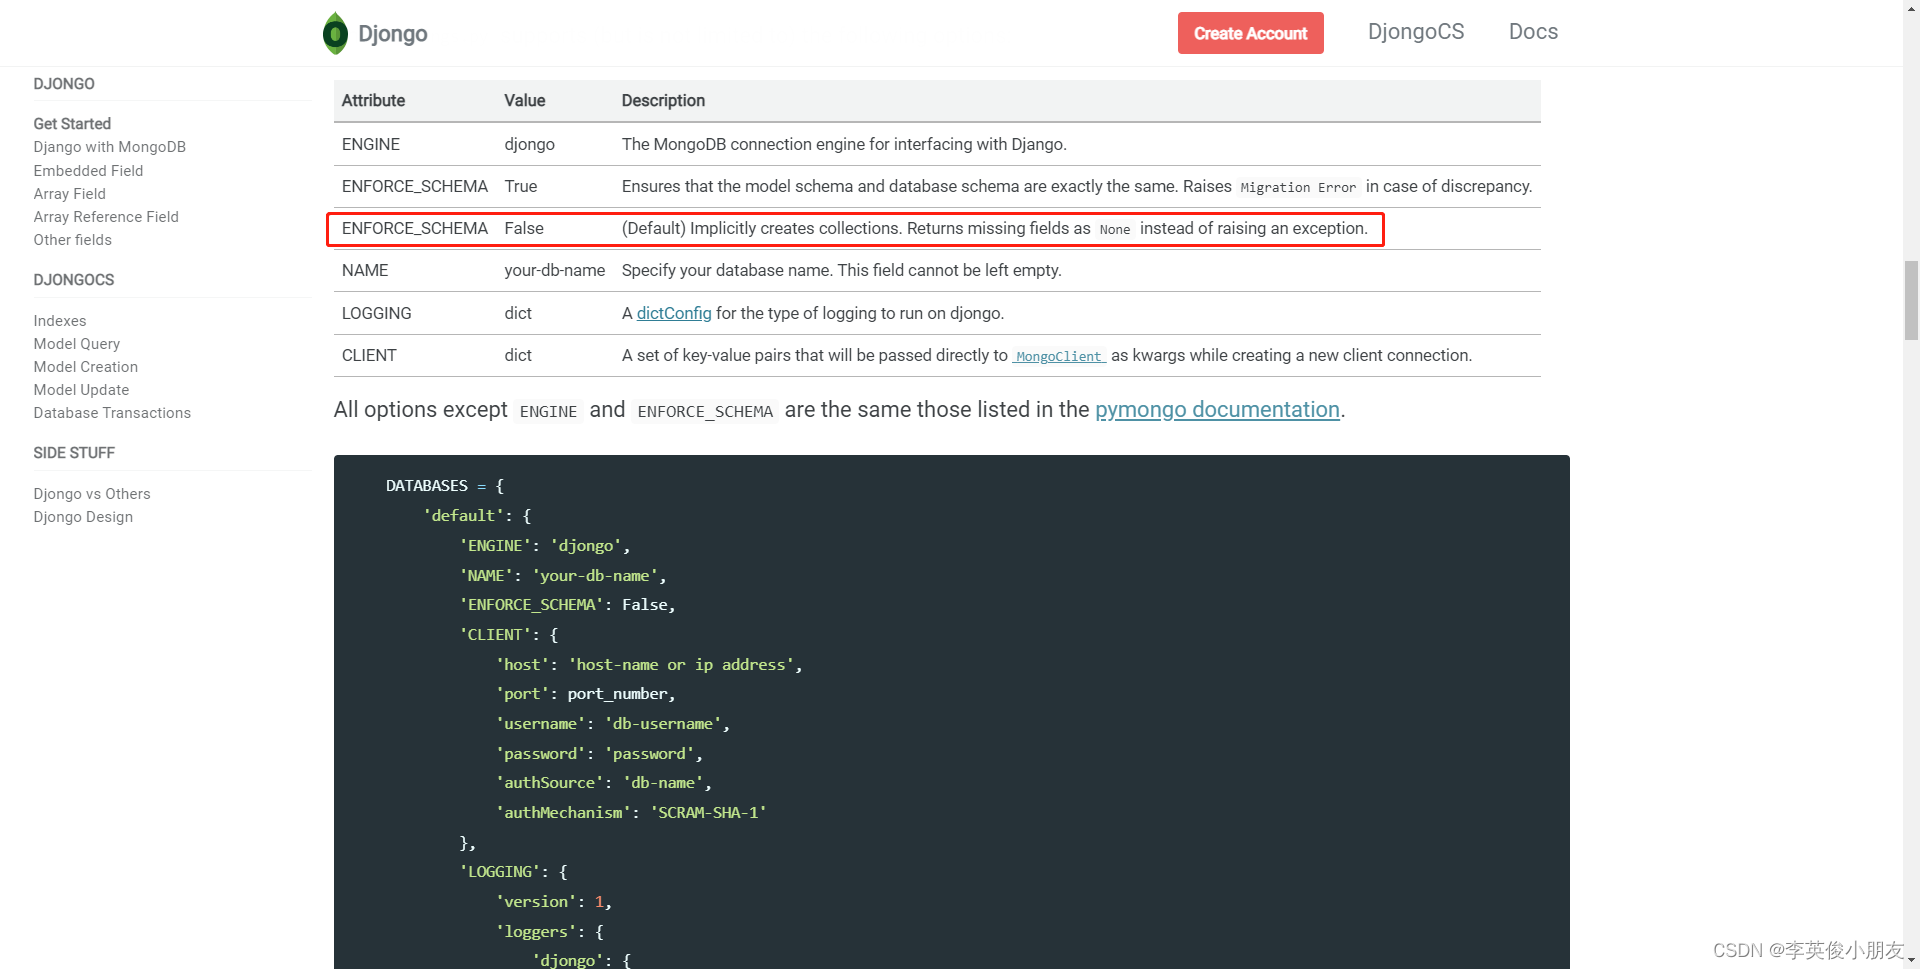Open Model Creation in sidebar

tap(86, 367)
